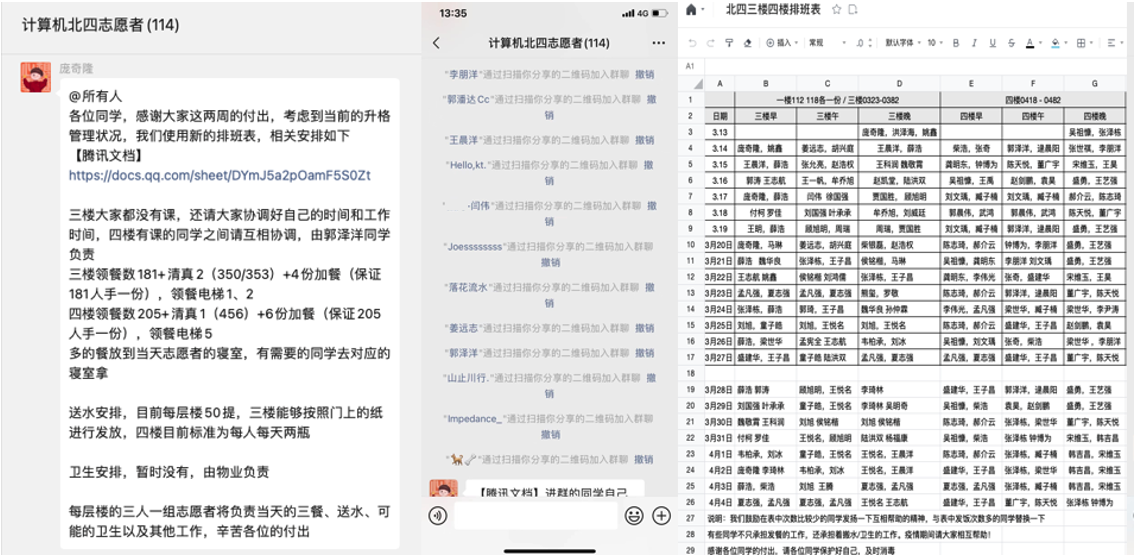Click the clear format eraser icon
This screenshot has width=1136, height=559.
(748, 43)
